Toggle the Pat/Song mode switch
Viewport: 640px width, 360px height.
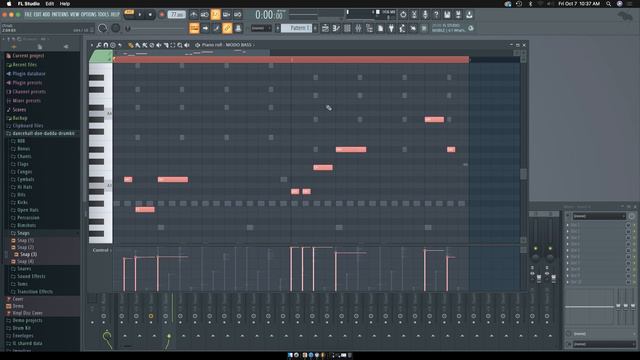[x=129, y=13]
